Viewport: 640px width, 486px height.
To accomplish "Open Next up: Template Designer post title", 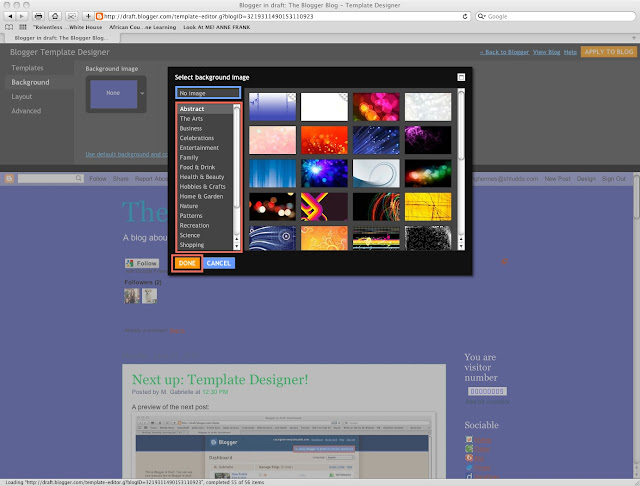I will (x=220, y=379).
